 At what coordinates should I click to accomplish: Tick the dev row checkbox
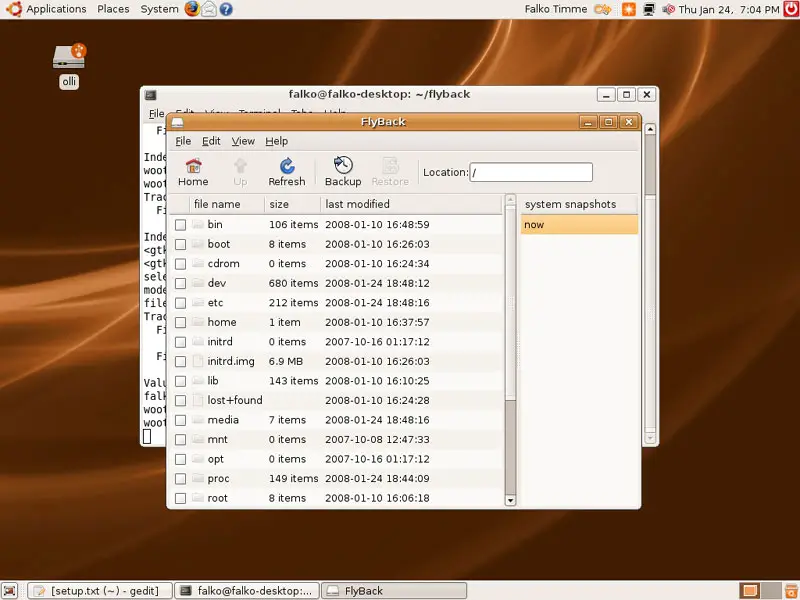[x=180, y=284]
